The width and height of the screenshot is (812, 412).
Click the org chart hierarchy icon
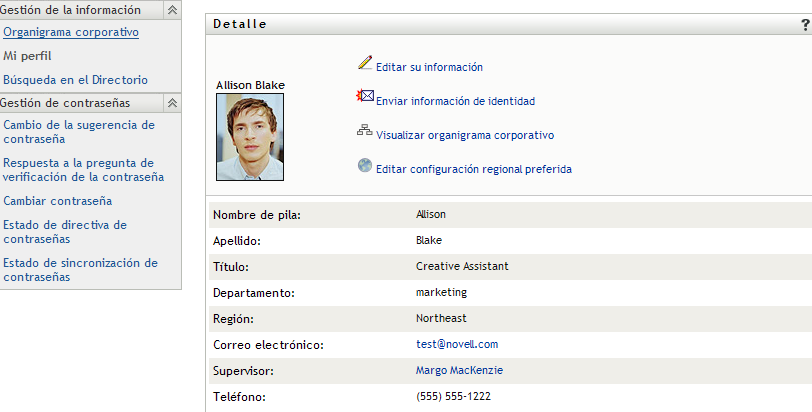(365, 131)
